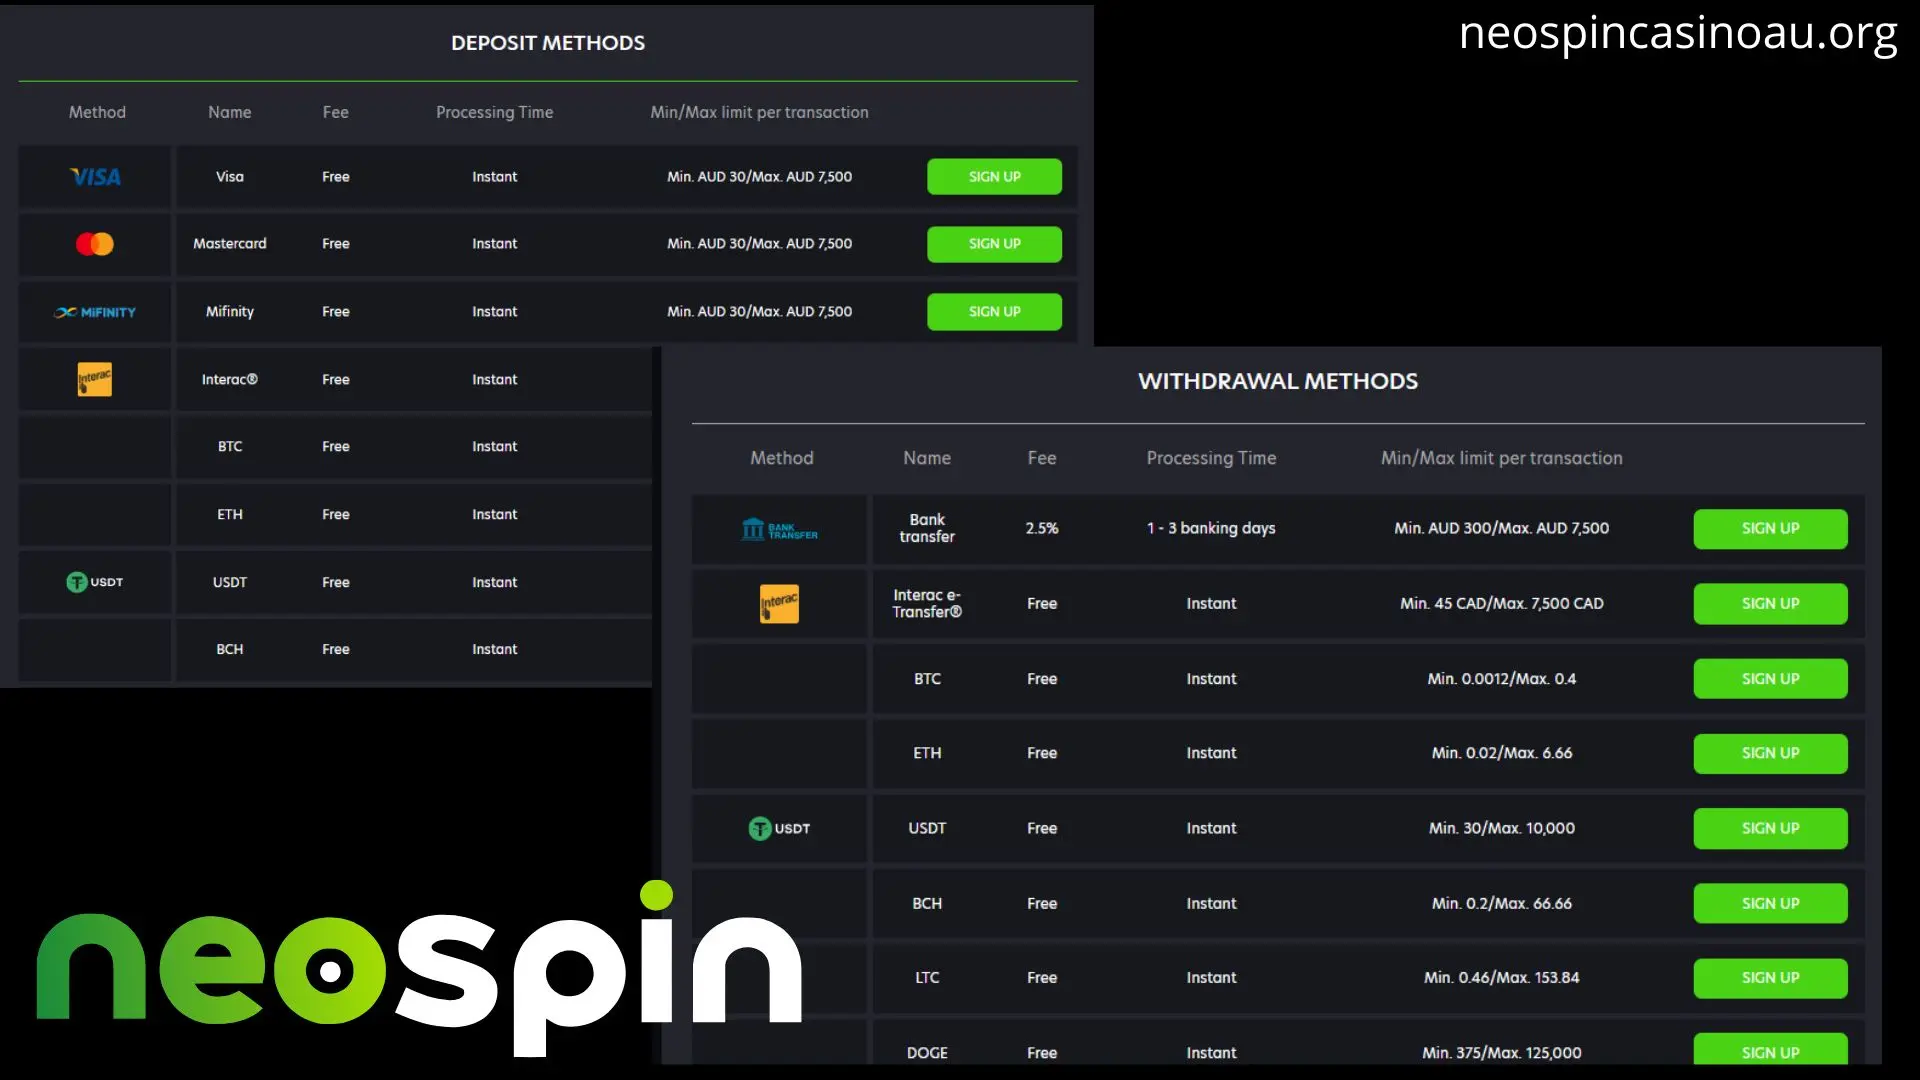Select LTC name in withdrawal table
The height and width of the screenshot is (1080, 1920).
927,978
